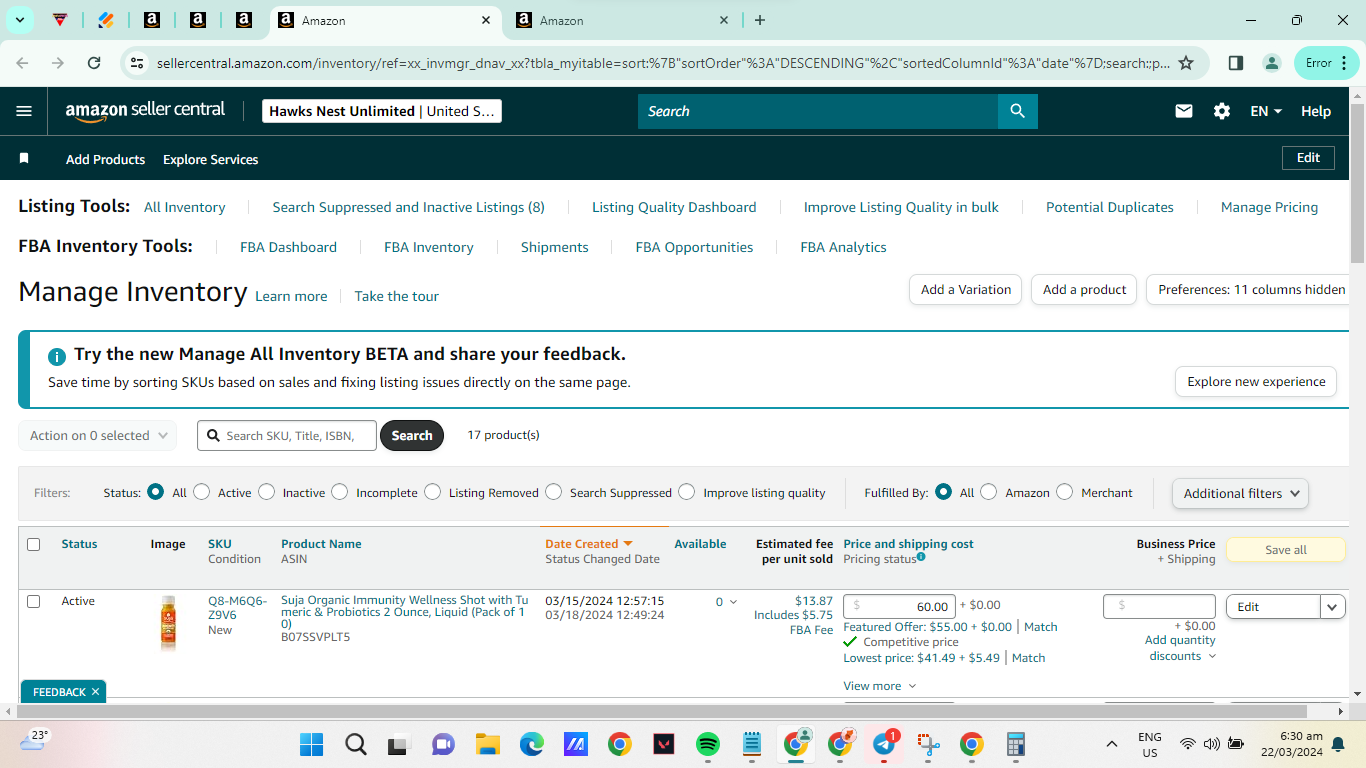Viewport: 1366px width, 768px height.
Task: Filter Fulfilled By Merchant
Action: pyautogui.click(x=1064, y=492)
